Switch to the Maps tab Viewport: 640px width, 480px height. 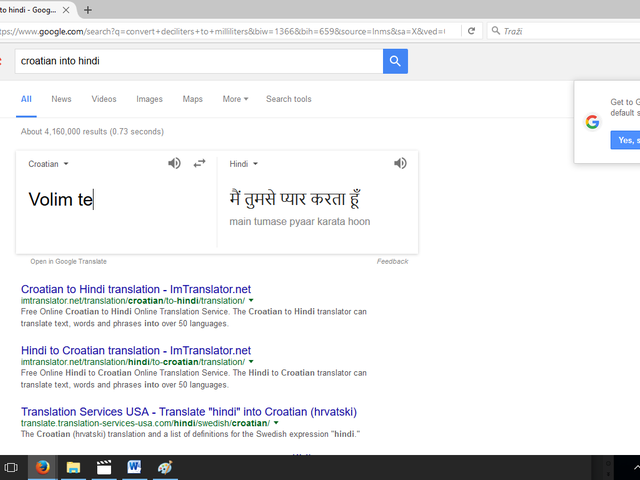[x=192, y=99]
